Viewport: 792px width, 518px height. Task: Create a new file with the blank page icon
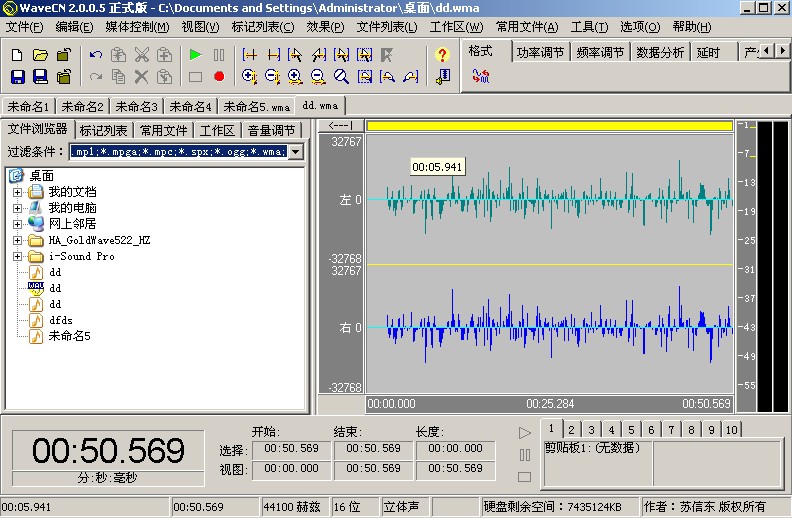point(17,55)
